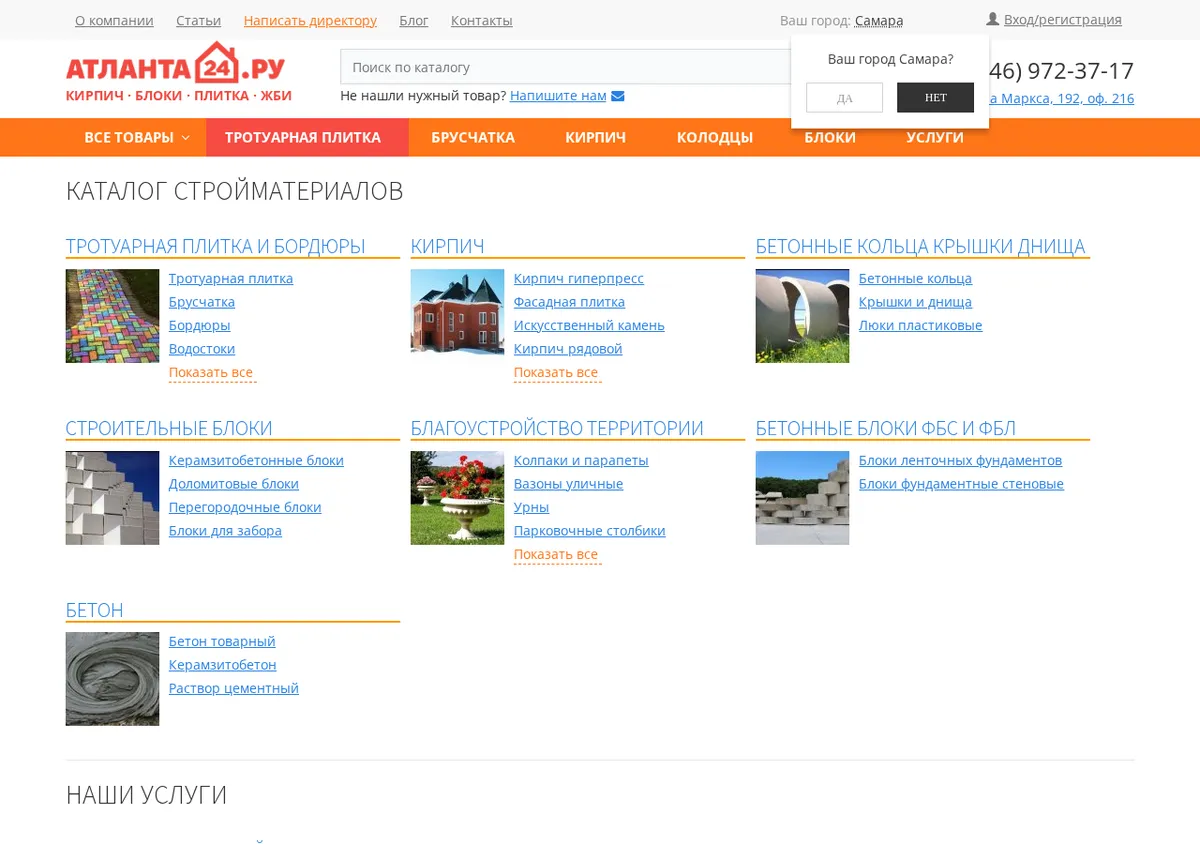
Task: Open the Керамзитобетонные блоки link
Action: pos(256,461)
